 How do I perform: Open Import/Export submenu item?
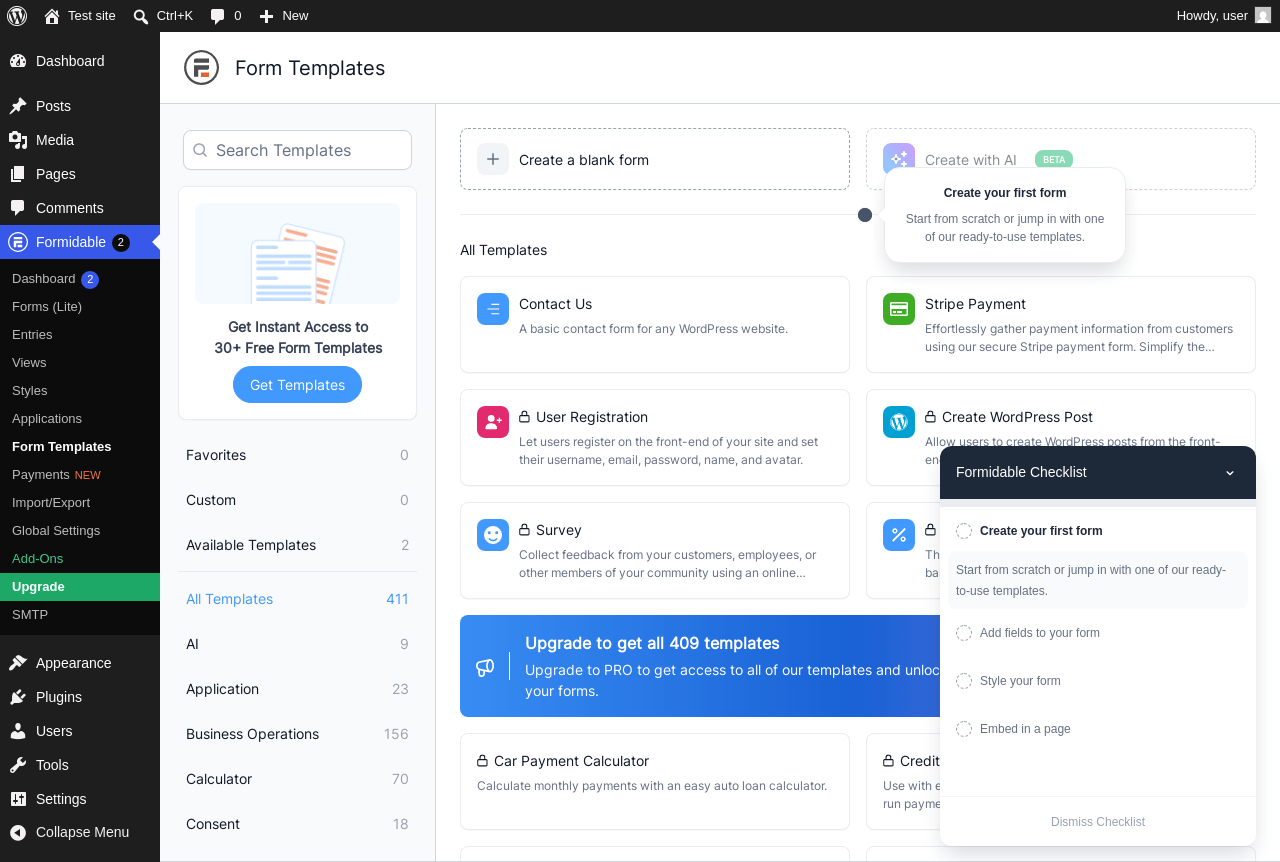pyautogui.click(x=80, y=503)
